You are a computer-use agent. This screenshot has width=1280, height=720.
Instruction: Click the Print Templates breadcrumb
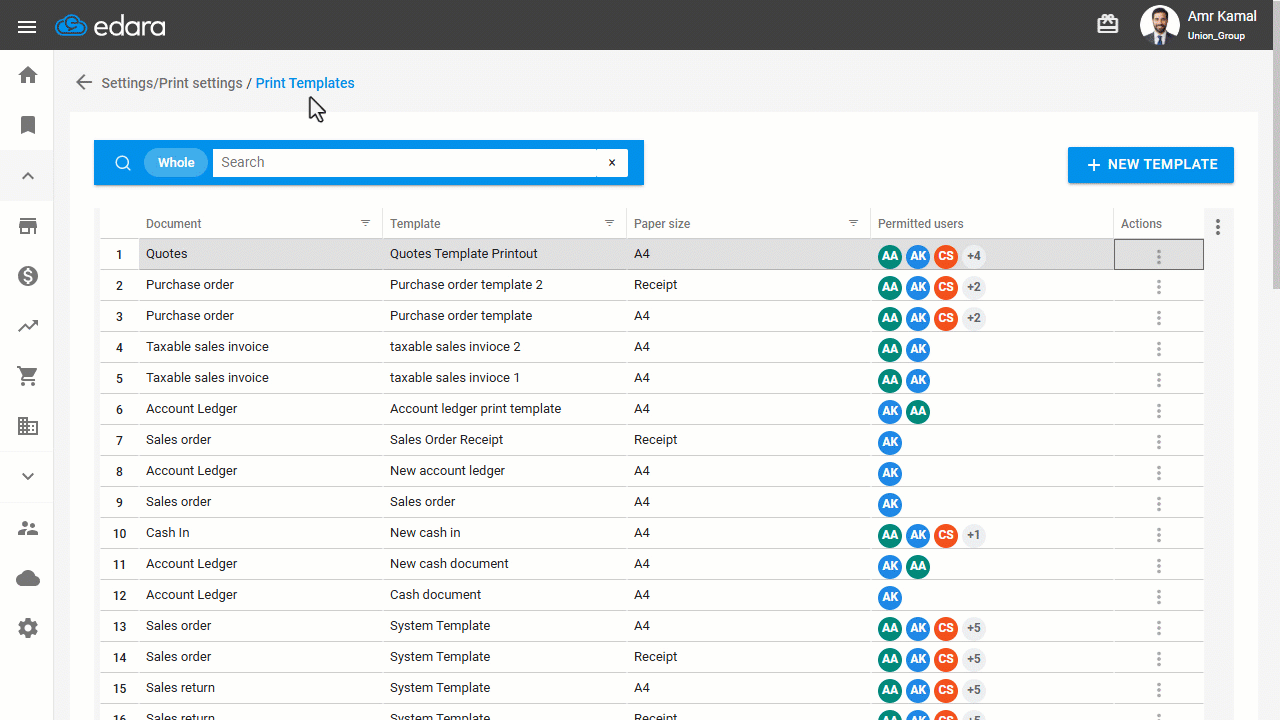pyautogui.click(x=305, y=83)
